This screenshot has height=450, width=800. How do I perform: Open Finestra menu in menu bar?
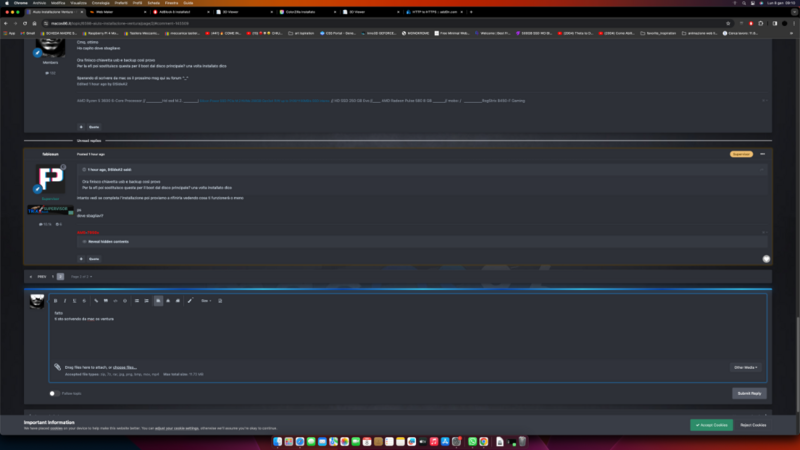[x=171, y=3]
